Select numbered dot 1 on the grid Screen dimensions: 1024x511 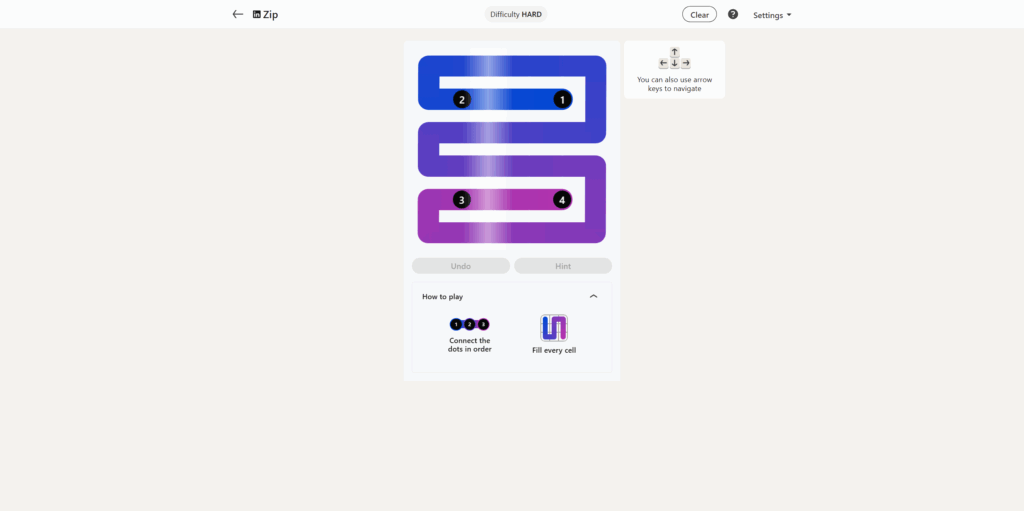click(x=562, y=100)
